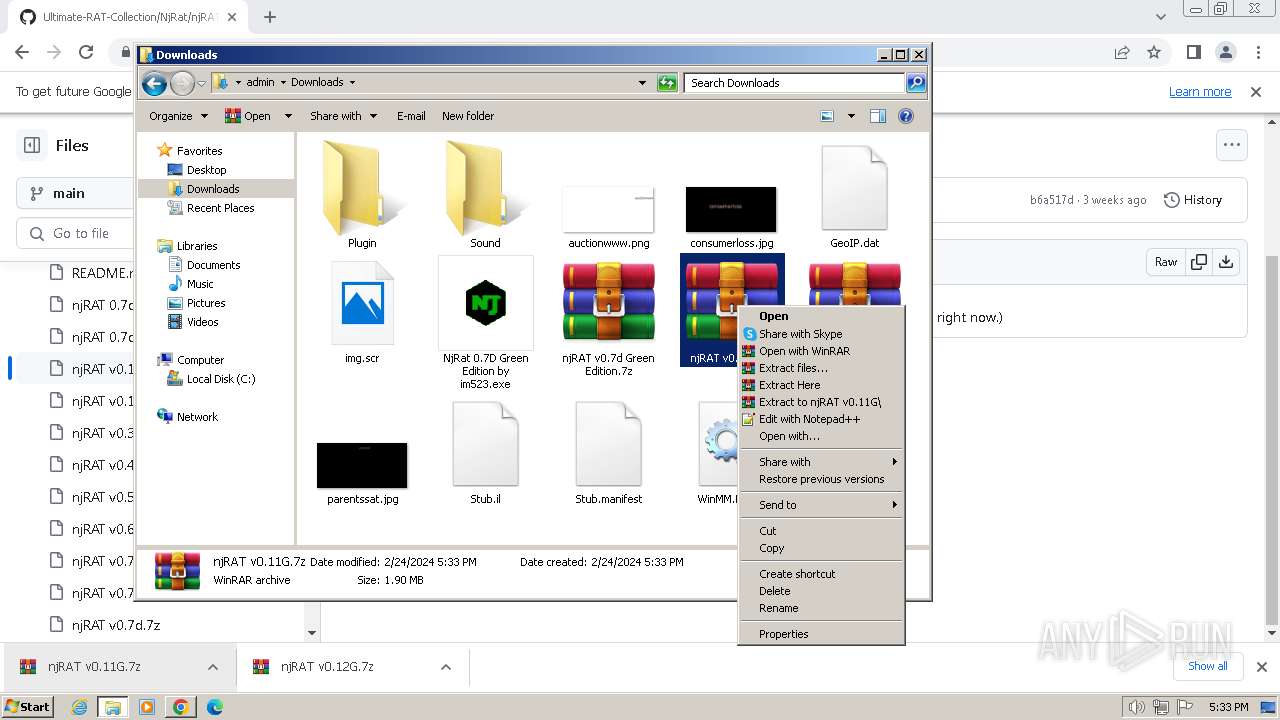1280x720 pixels.
Task: Select Network in navigation pane
Action: [187, 417]
